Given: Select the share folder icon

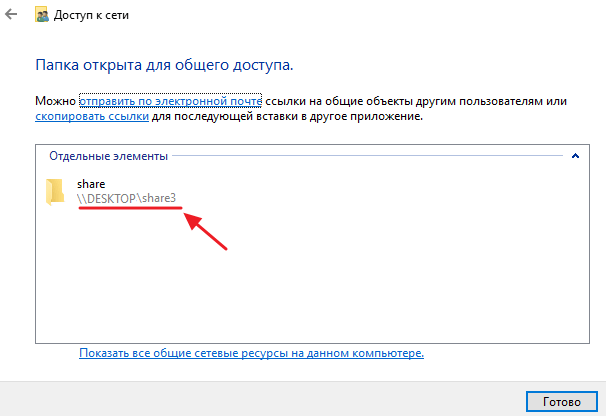Looking at the screenshot, I should point(55,191).
